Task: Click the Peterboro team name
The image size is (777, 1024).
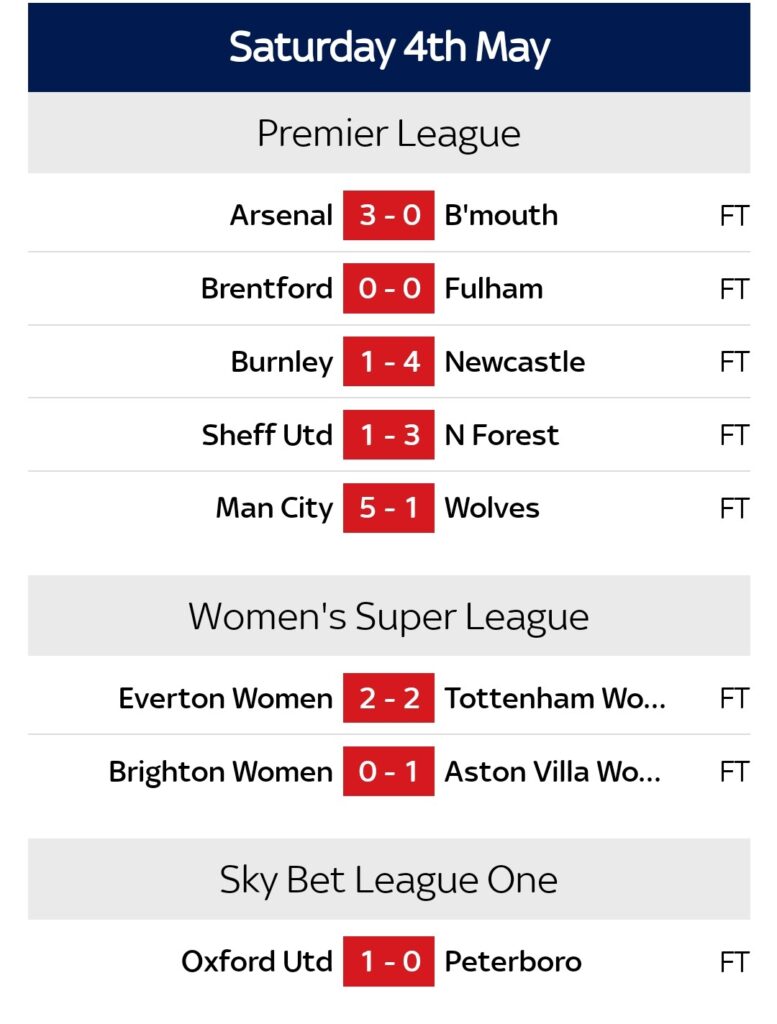Action: pyautogui.click(x=512, y=962)
